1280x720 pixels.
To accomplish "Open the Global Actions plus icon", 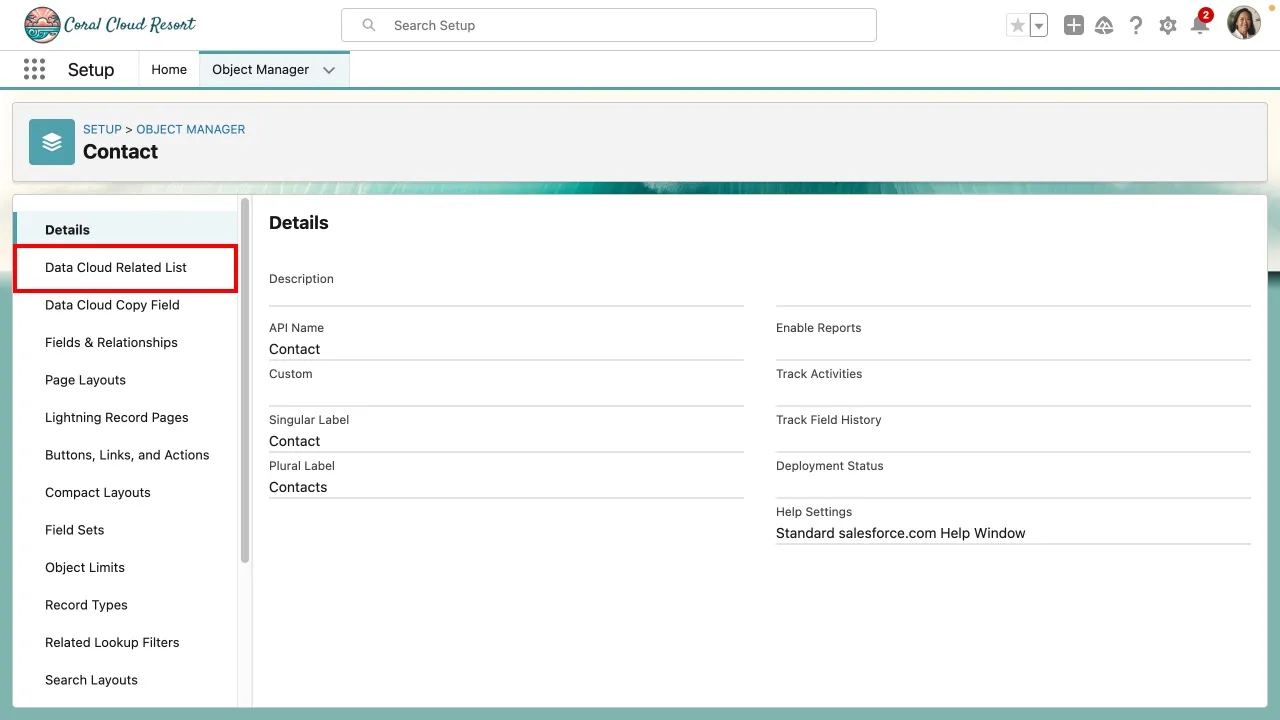I will [1073, 26].
